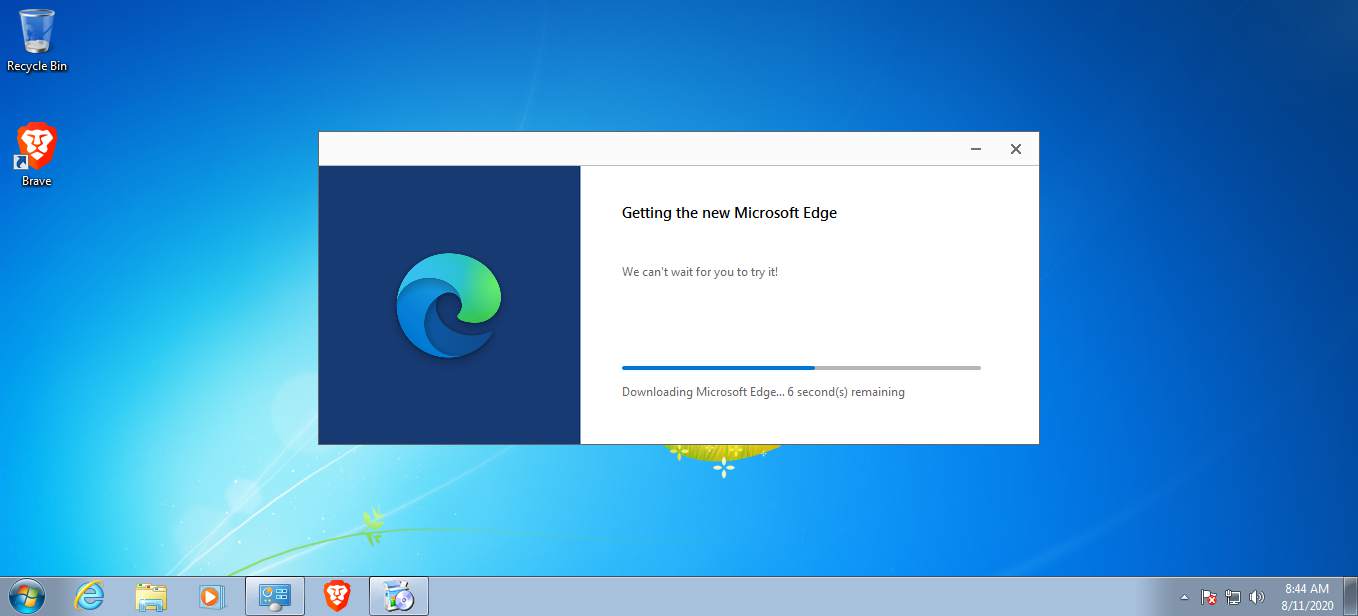Click the remaining download time text
The width and height of the screenshot is (1358, 616).
(763, 391)
